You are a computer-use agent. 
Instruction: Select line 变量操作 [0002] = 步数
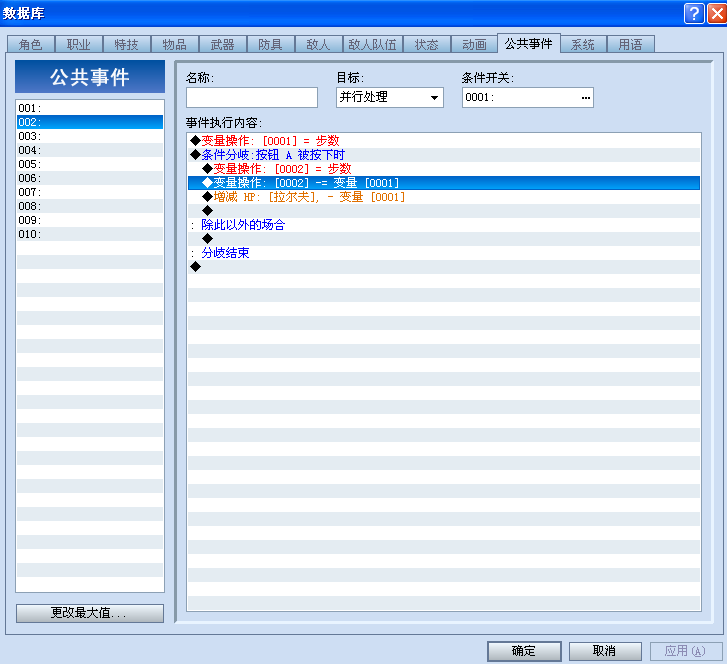pyautogui.click(x=444, y=169)
